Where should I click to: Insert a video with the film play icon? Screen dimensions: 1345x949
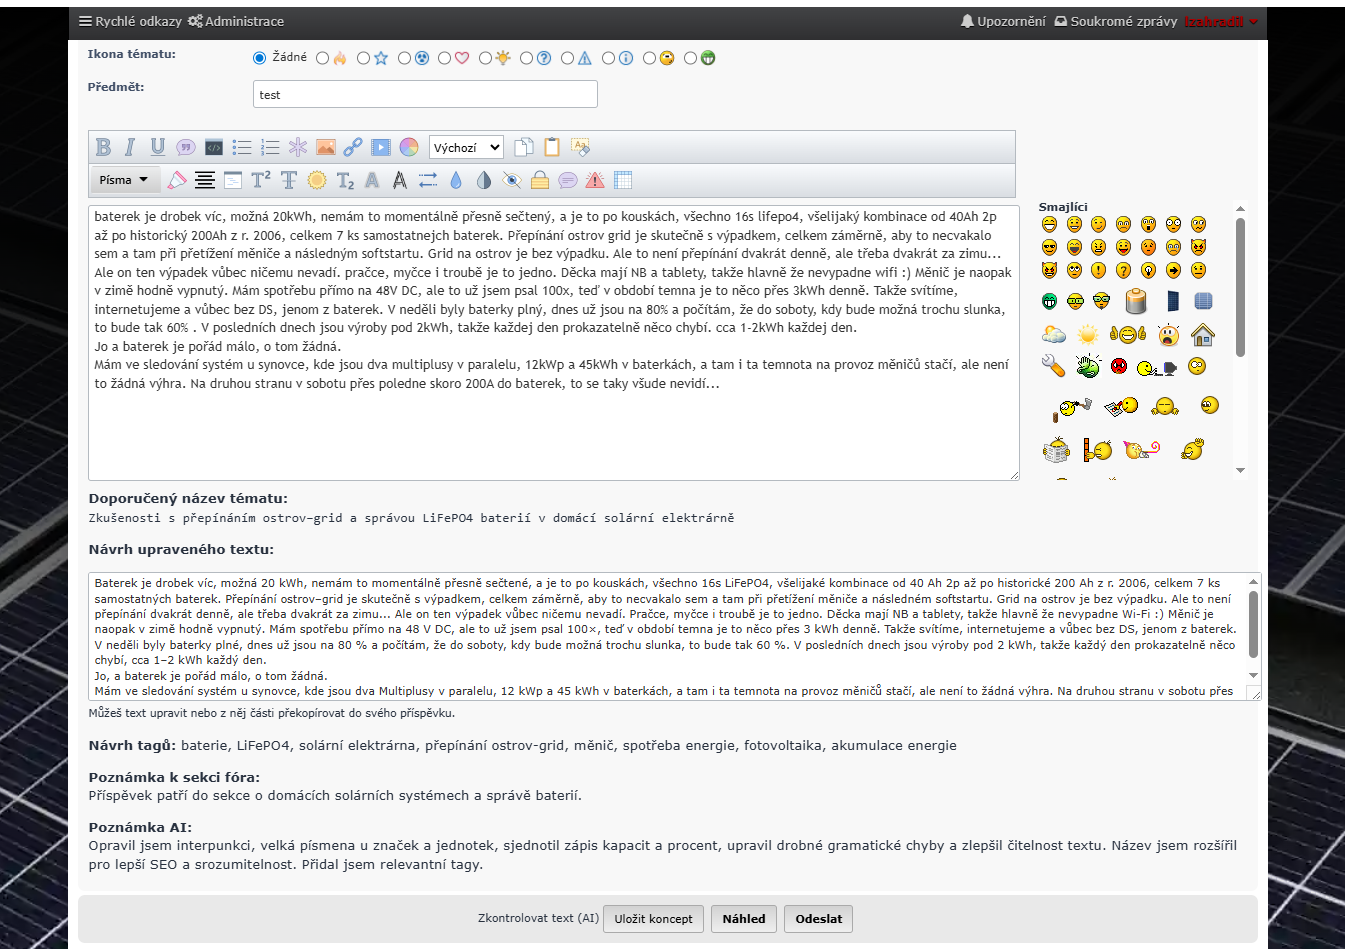(x=381, y=147)
